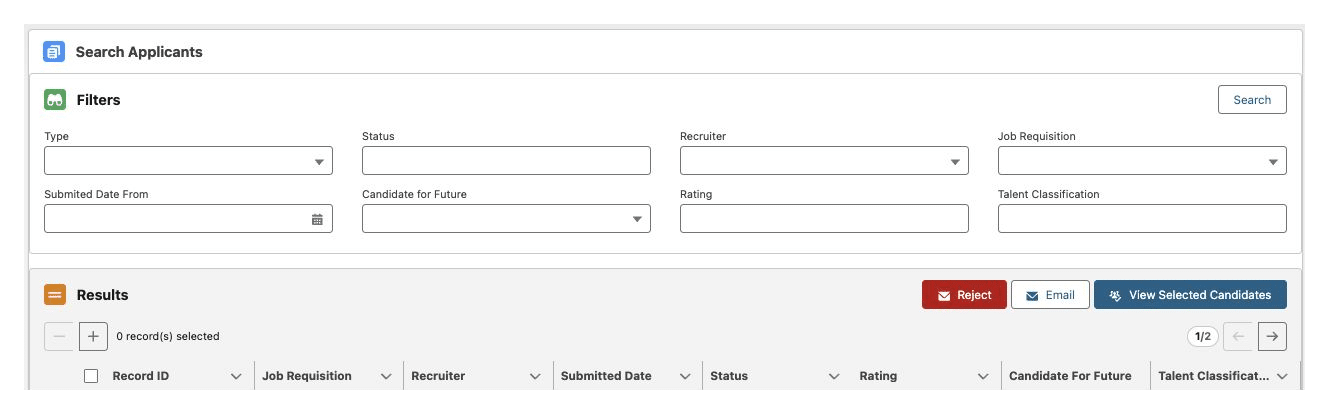Click the Search button

(x=1252, y=100)
